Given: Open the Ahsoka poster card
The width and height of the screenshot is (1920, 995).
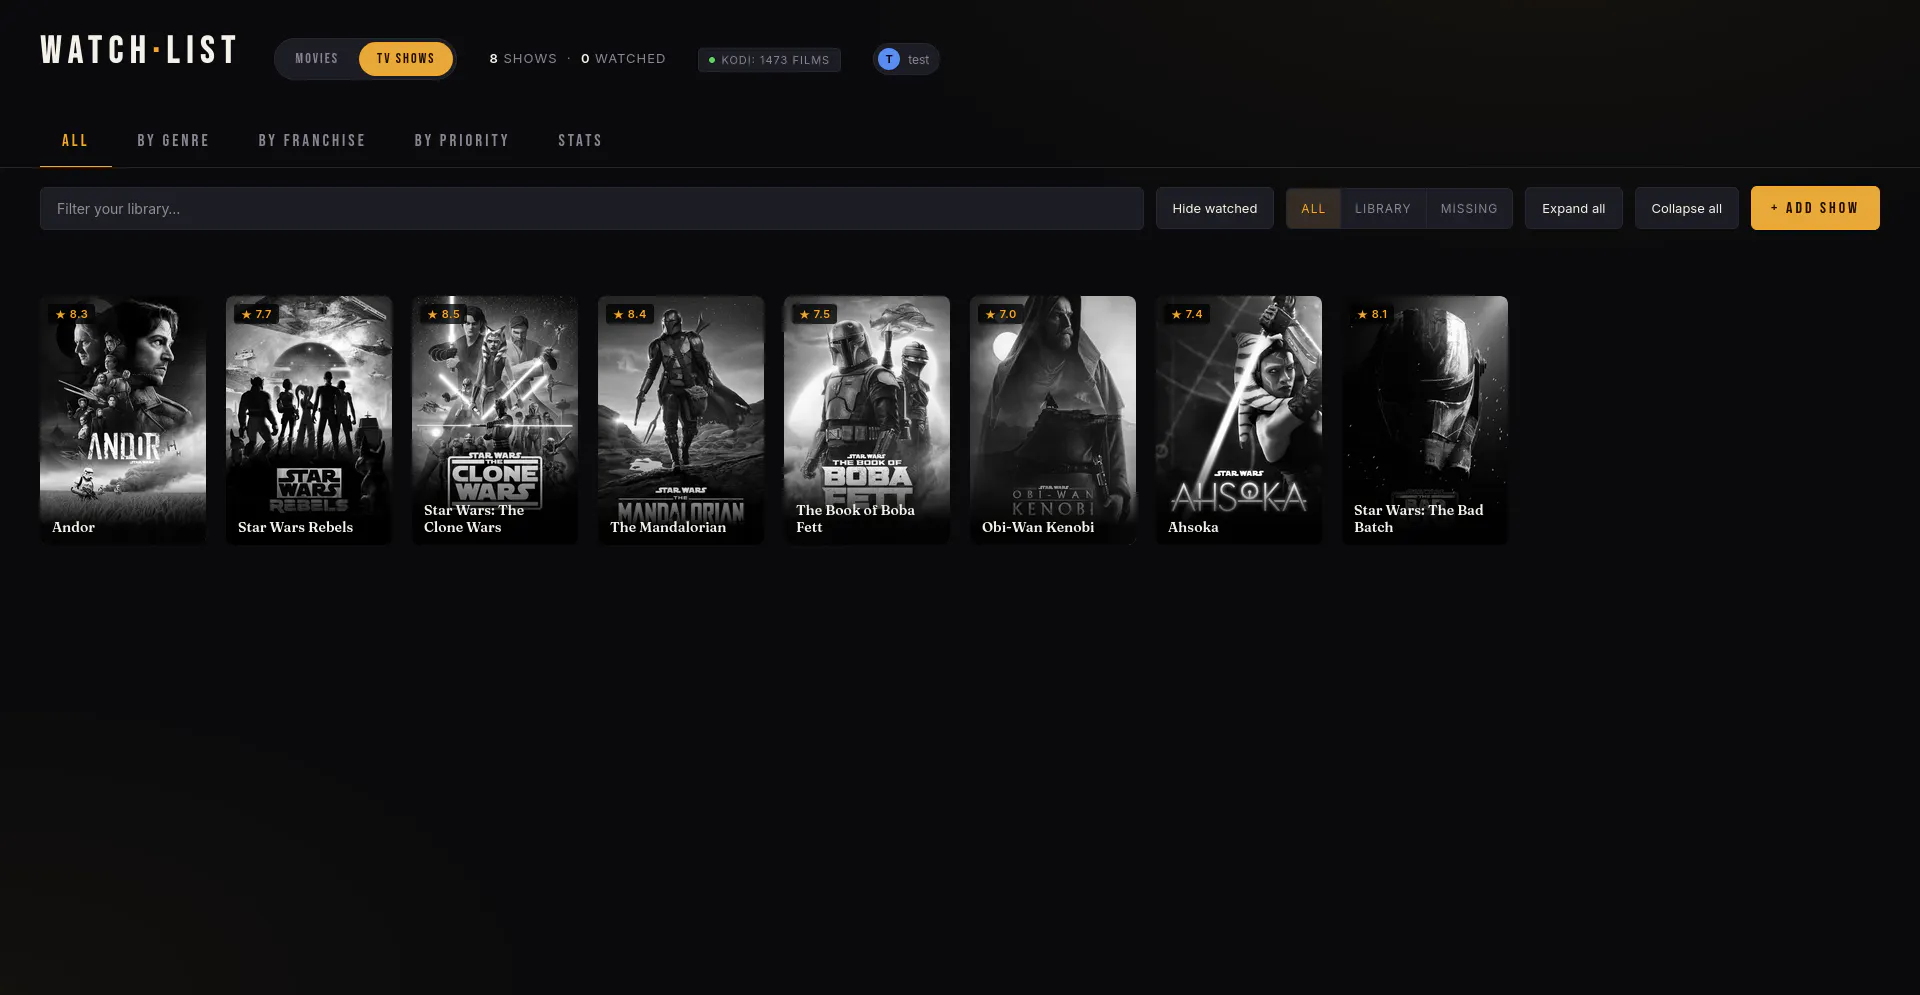Looking at the screenshot, I should [x=1239, y=420].
